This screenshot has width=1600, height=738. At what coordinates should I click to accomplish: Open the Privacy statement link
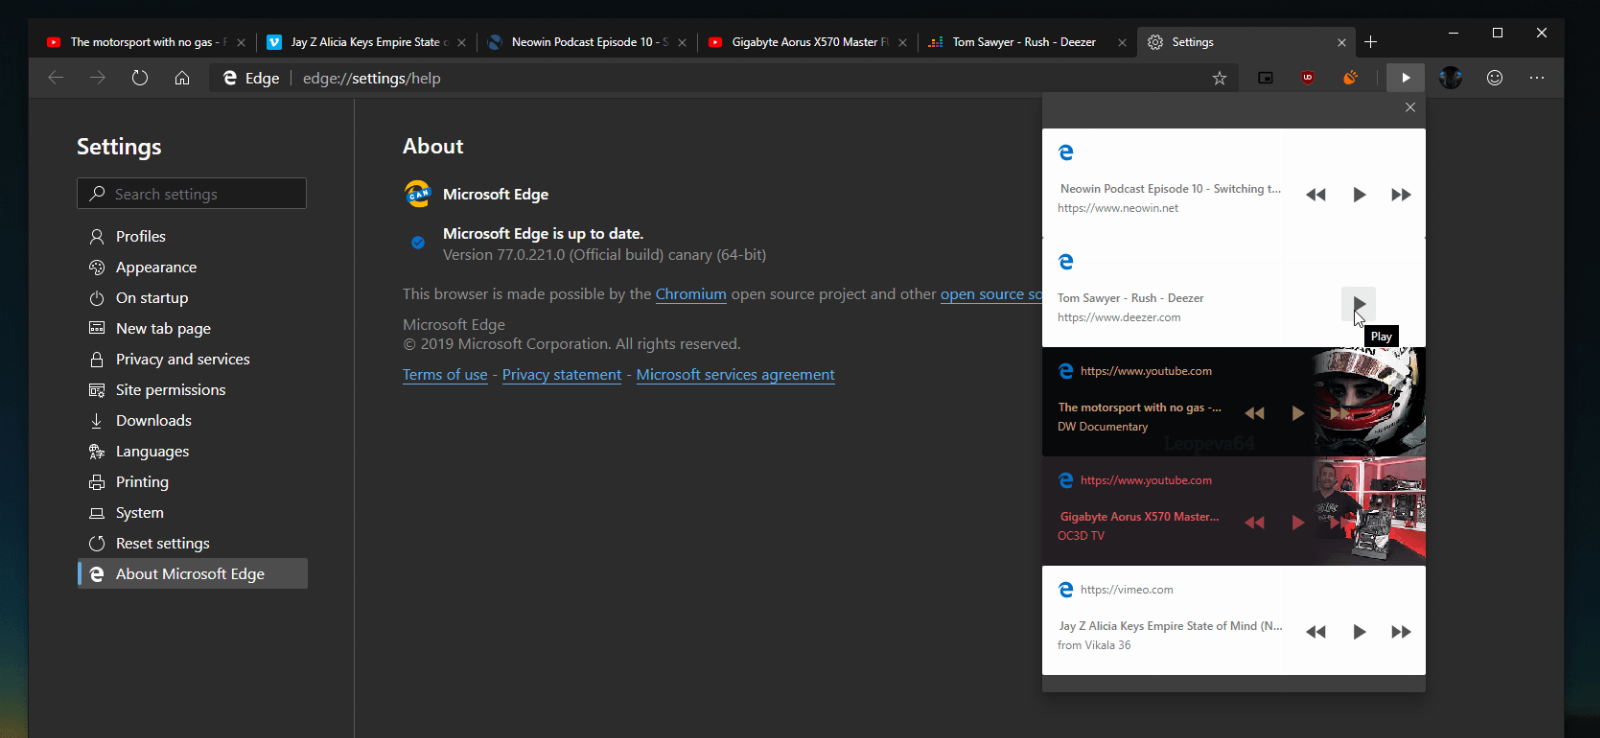[x=562, y=375]
